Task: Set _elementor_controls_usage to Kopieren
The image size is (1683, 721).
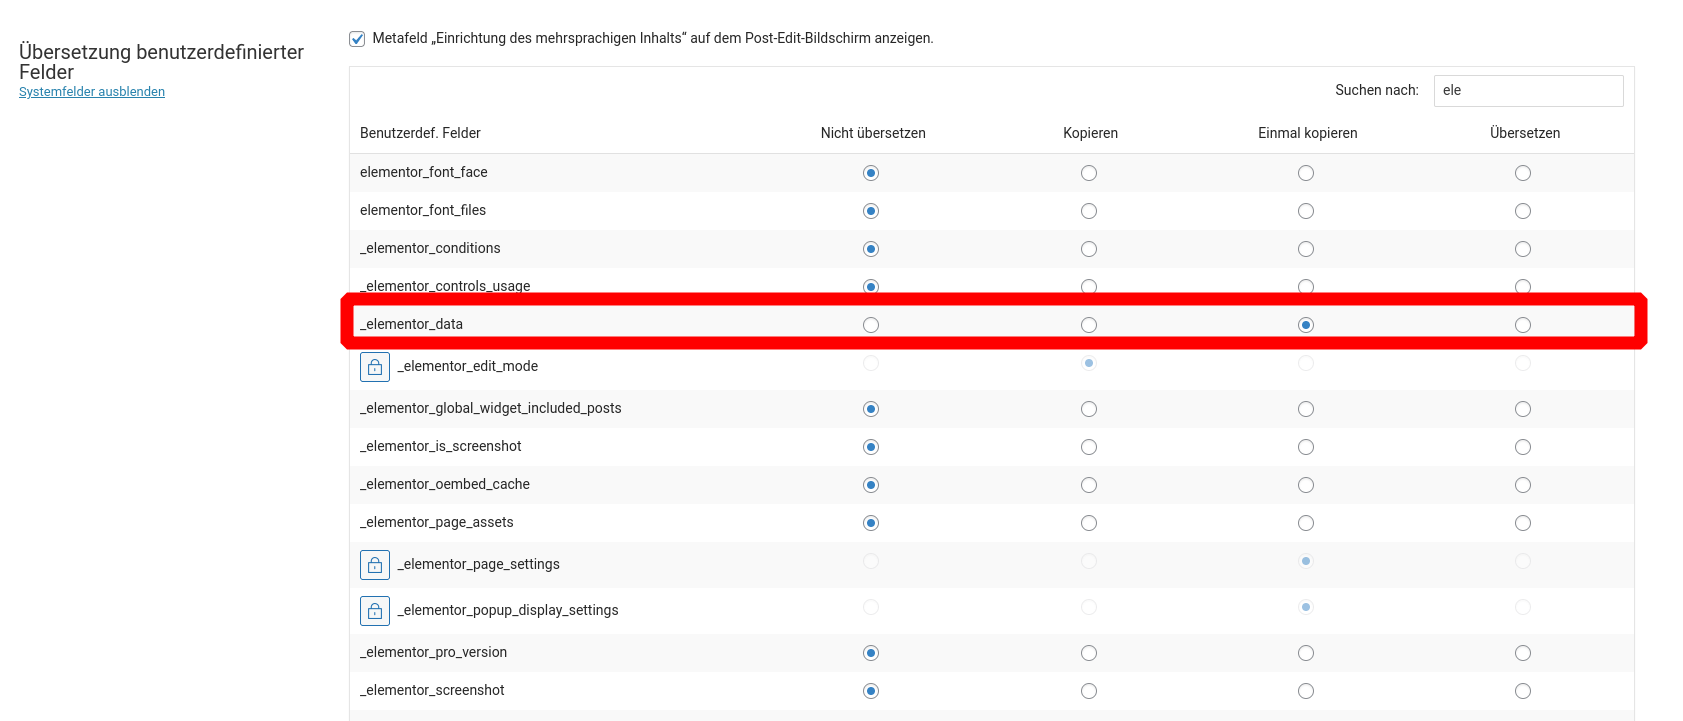Action: (1089, 286)
